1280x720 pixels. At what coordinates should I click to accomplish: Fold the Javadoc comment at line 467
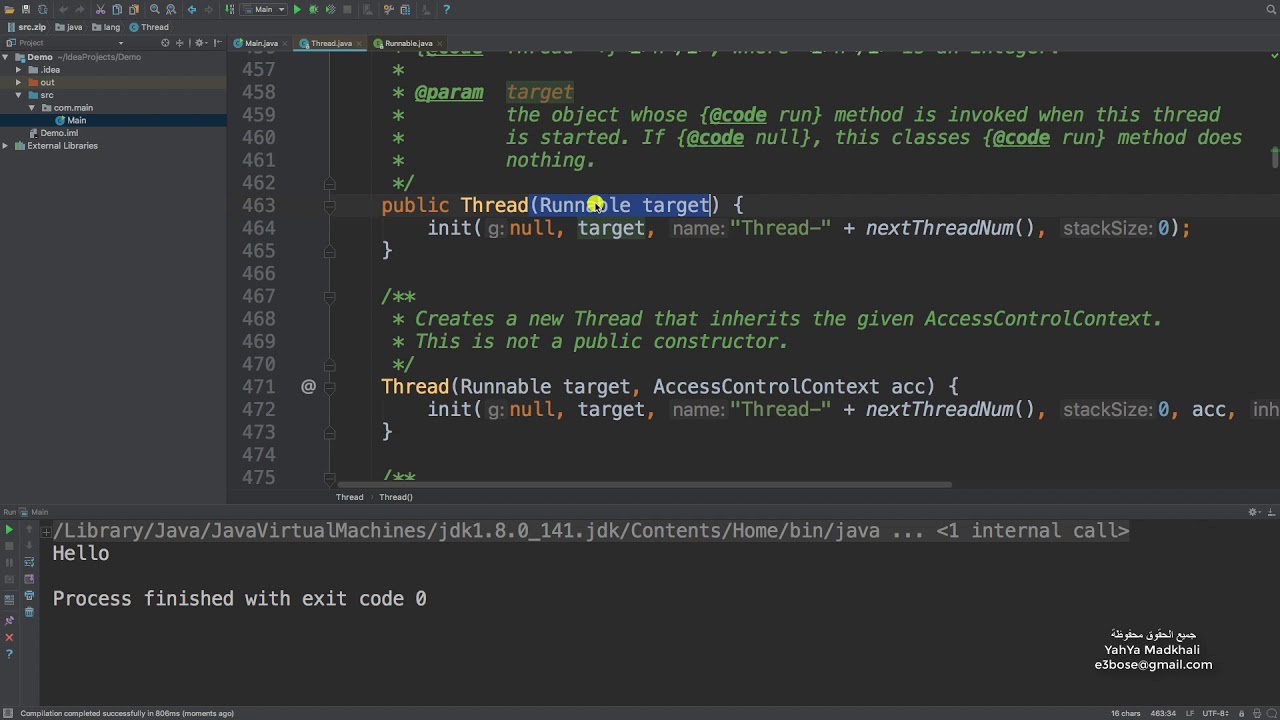[x=329, y=296]
